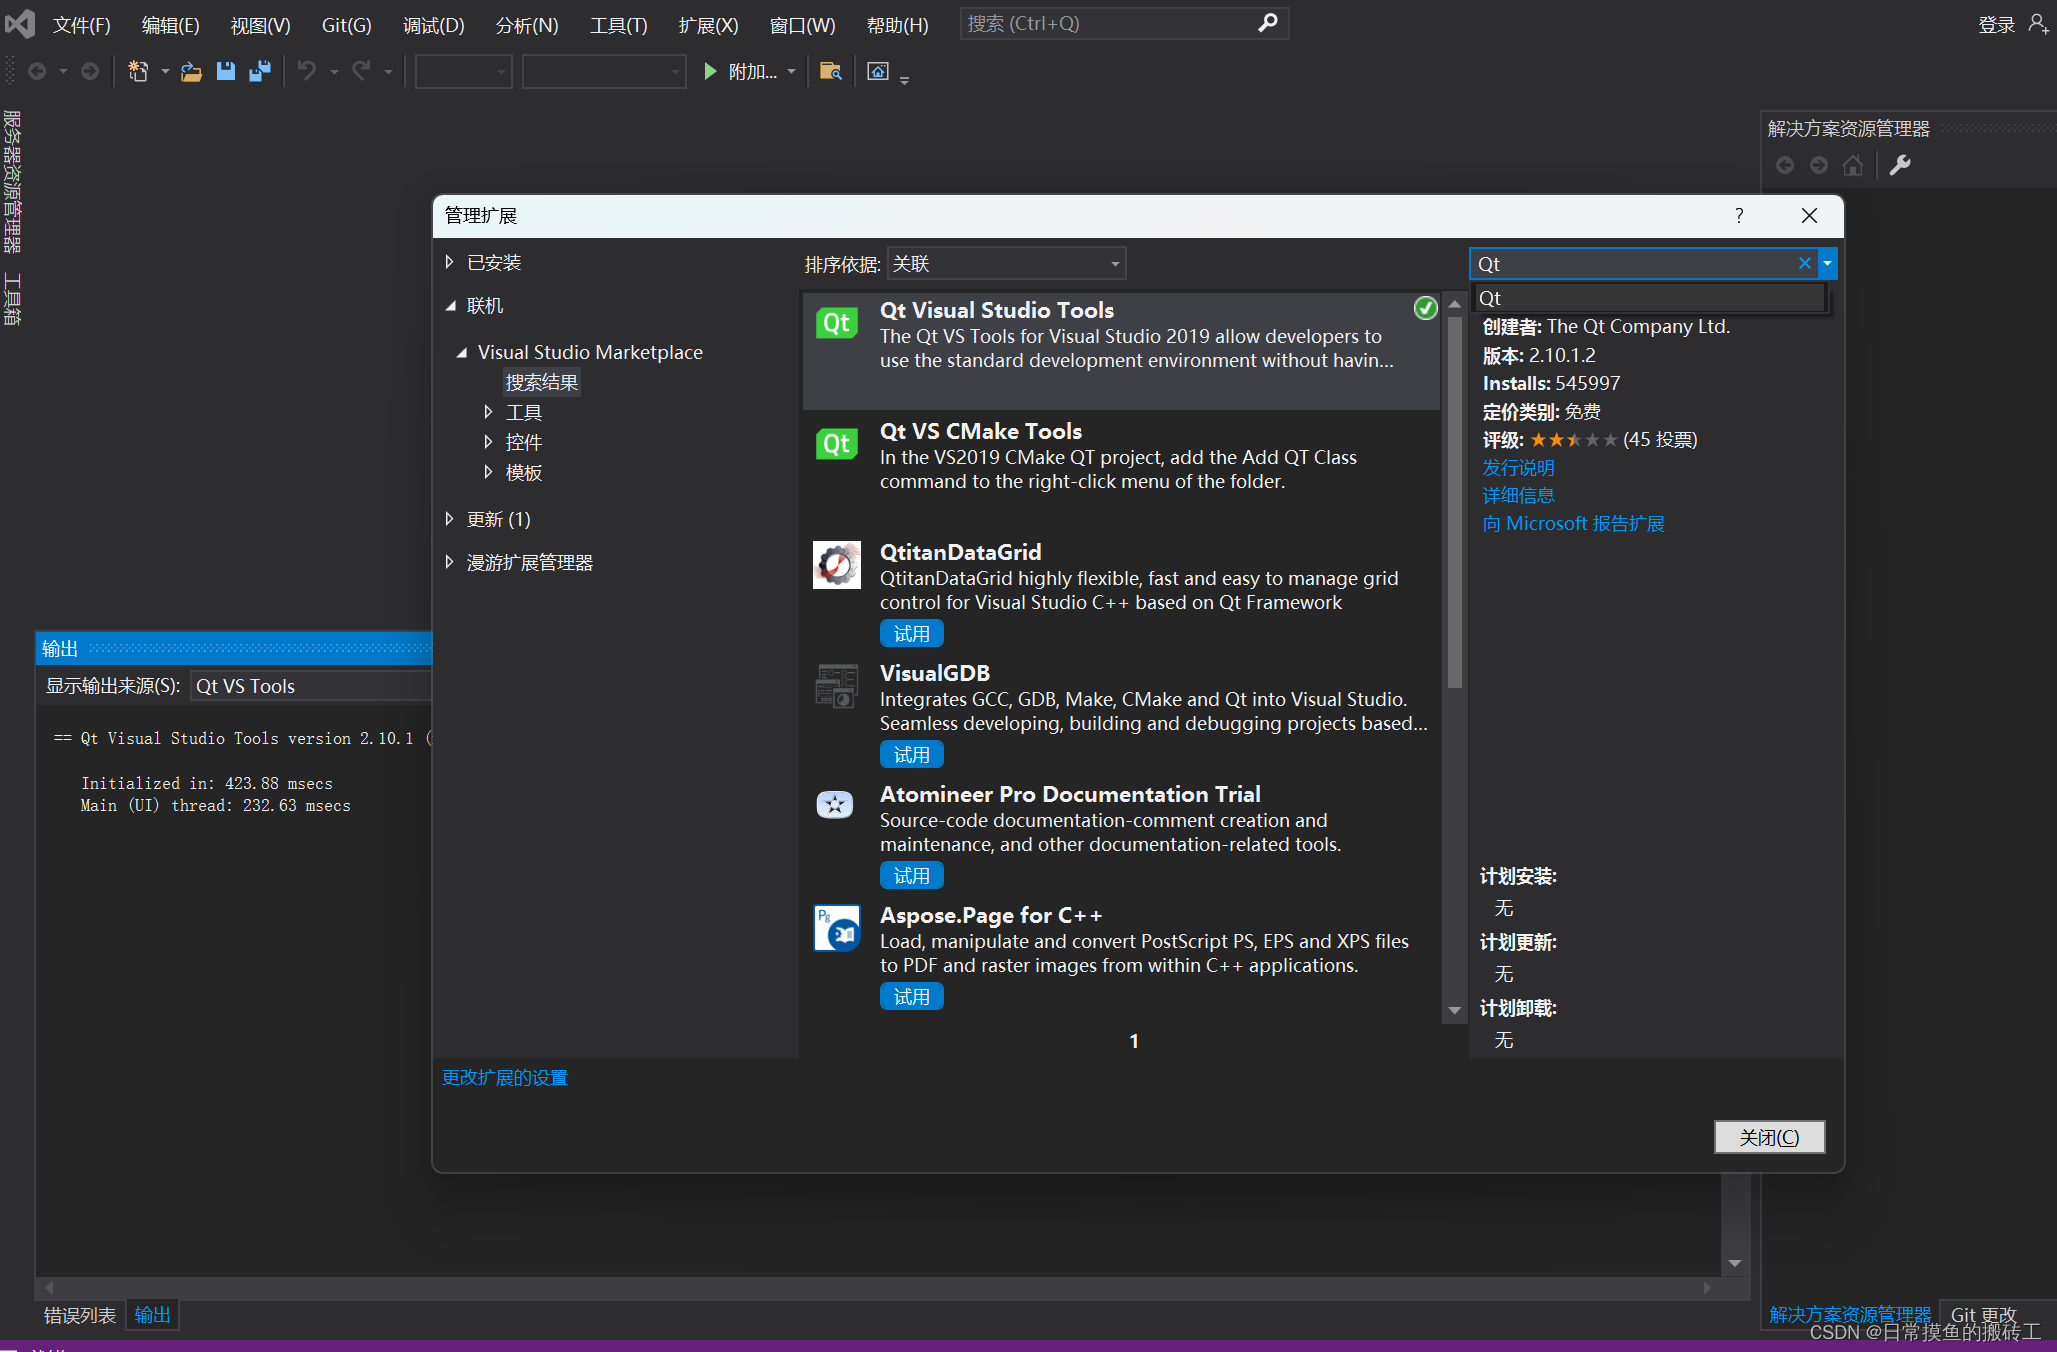The width and height of the screenshot is (2057, 1352).
Task: Click the help question mark in dialog
Action: pyautogui.click(x=1739, y=216)
